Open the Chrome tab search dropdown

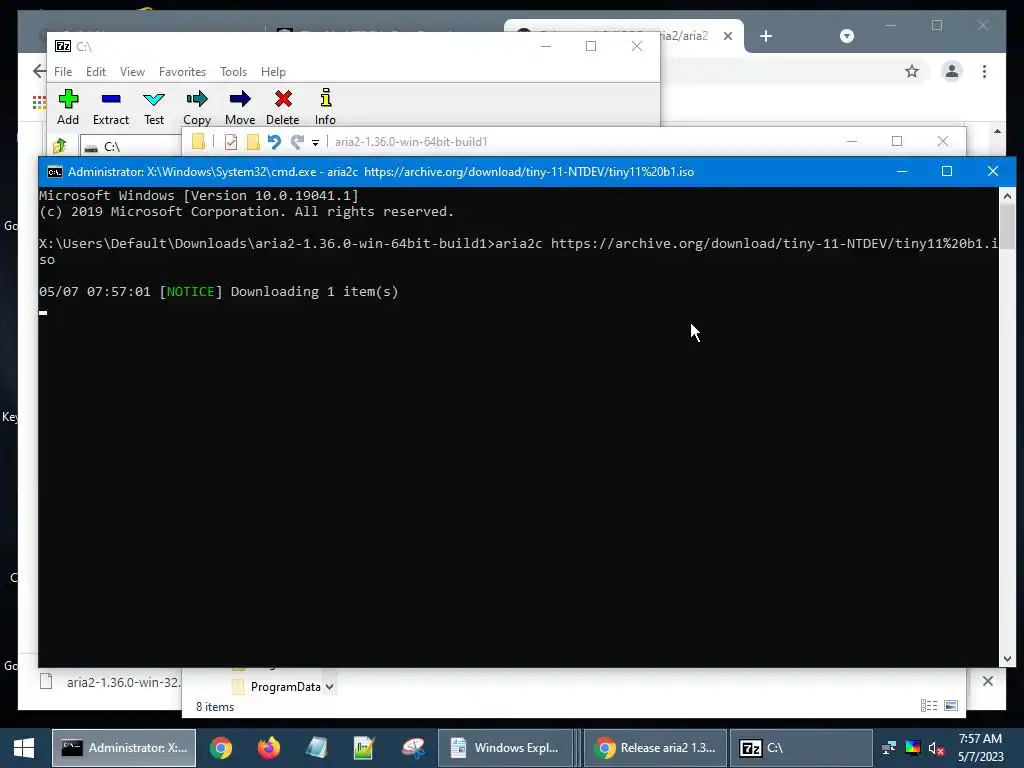click(x=847, y=36)
